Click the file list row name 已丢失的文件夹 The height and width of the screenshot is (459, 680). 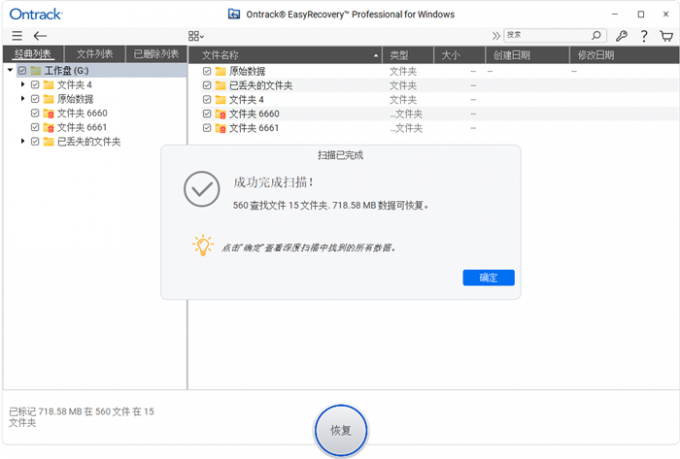[261, 85]
